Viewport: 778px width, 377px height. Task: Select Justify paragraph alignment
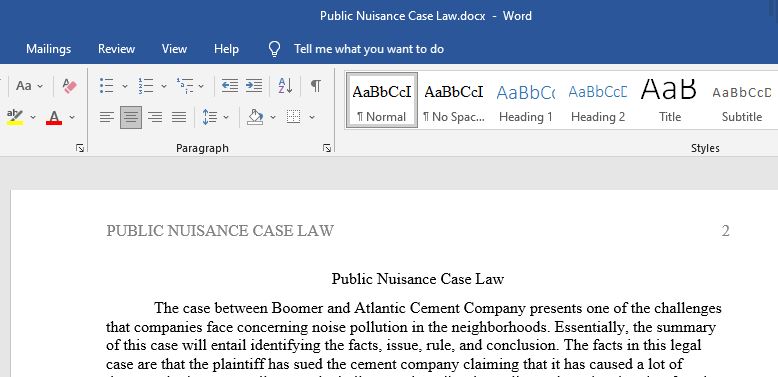pyautogui.click(x=179, y=117)
